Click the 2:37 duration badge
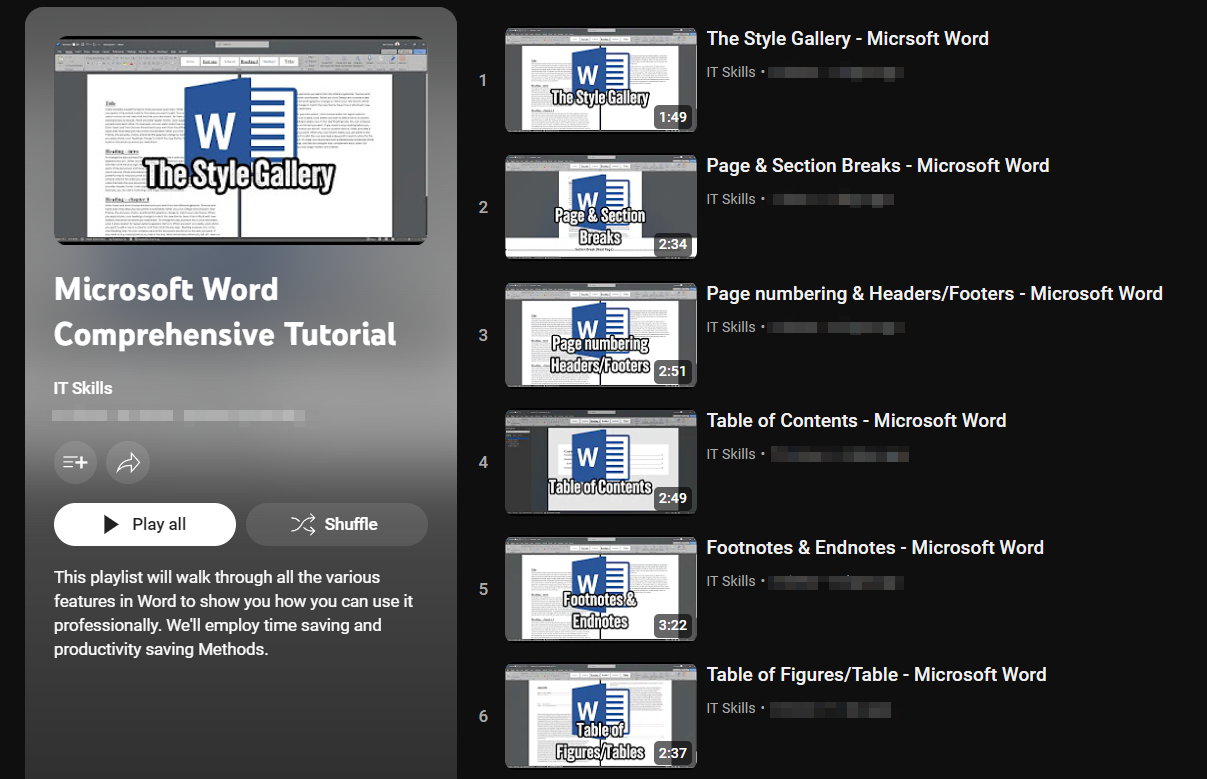Viewport: 1207px width, 779px height. [672, 753]
